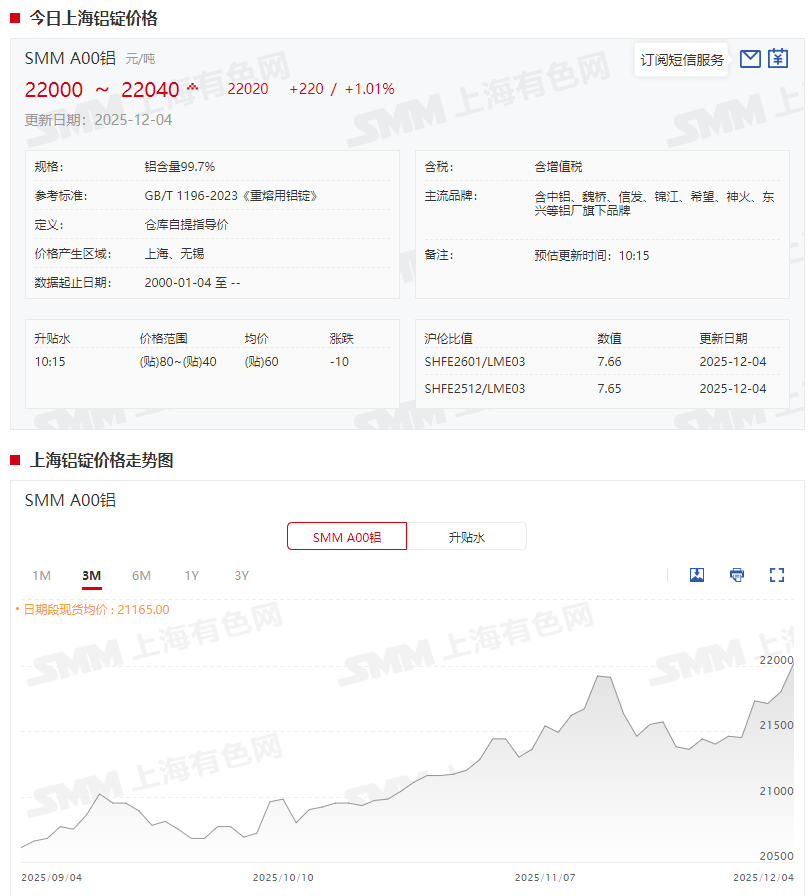Click GB/T 1196-2023 reference standard text

[x=231, y=195]
